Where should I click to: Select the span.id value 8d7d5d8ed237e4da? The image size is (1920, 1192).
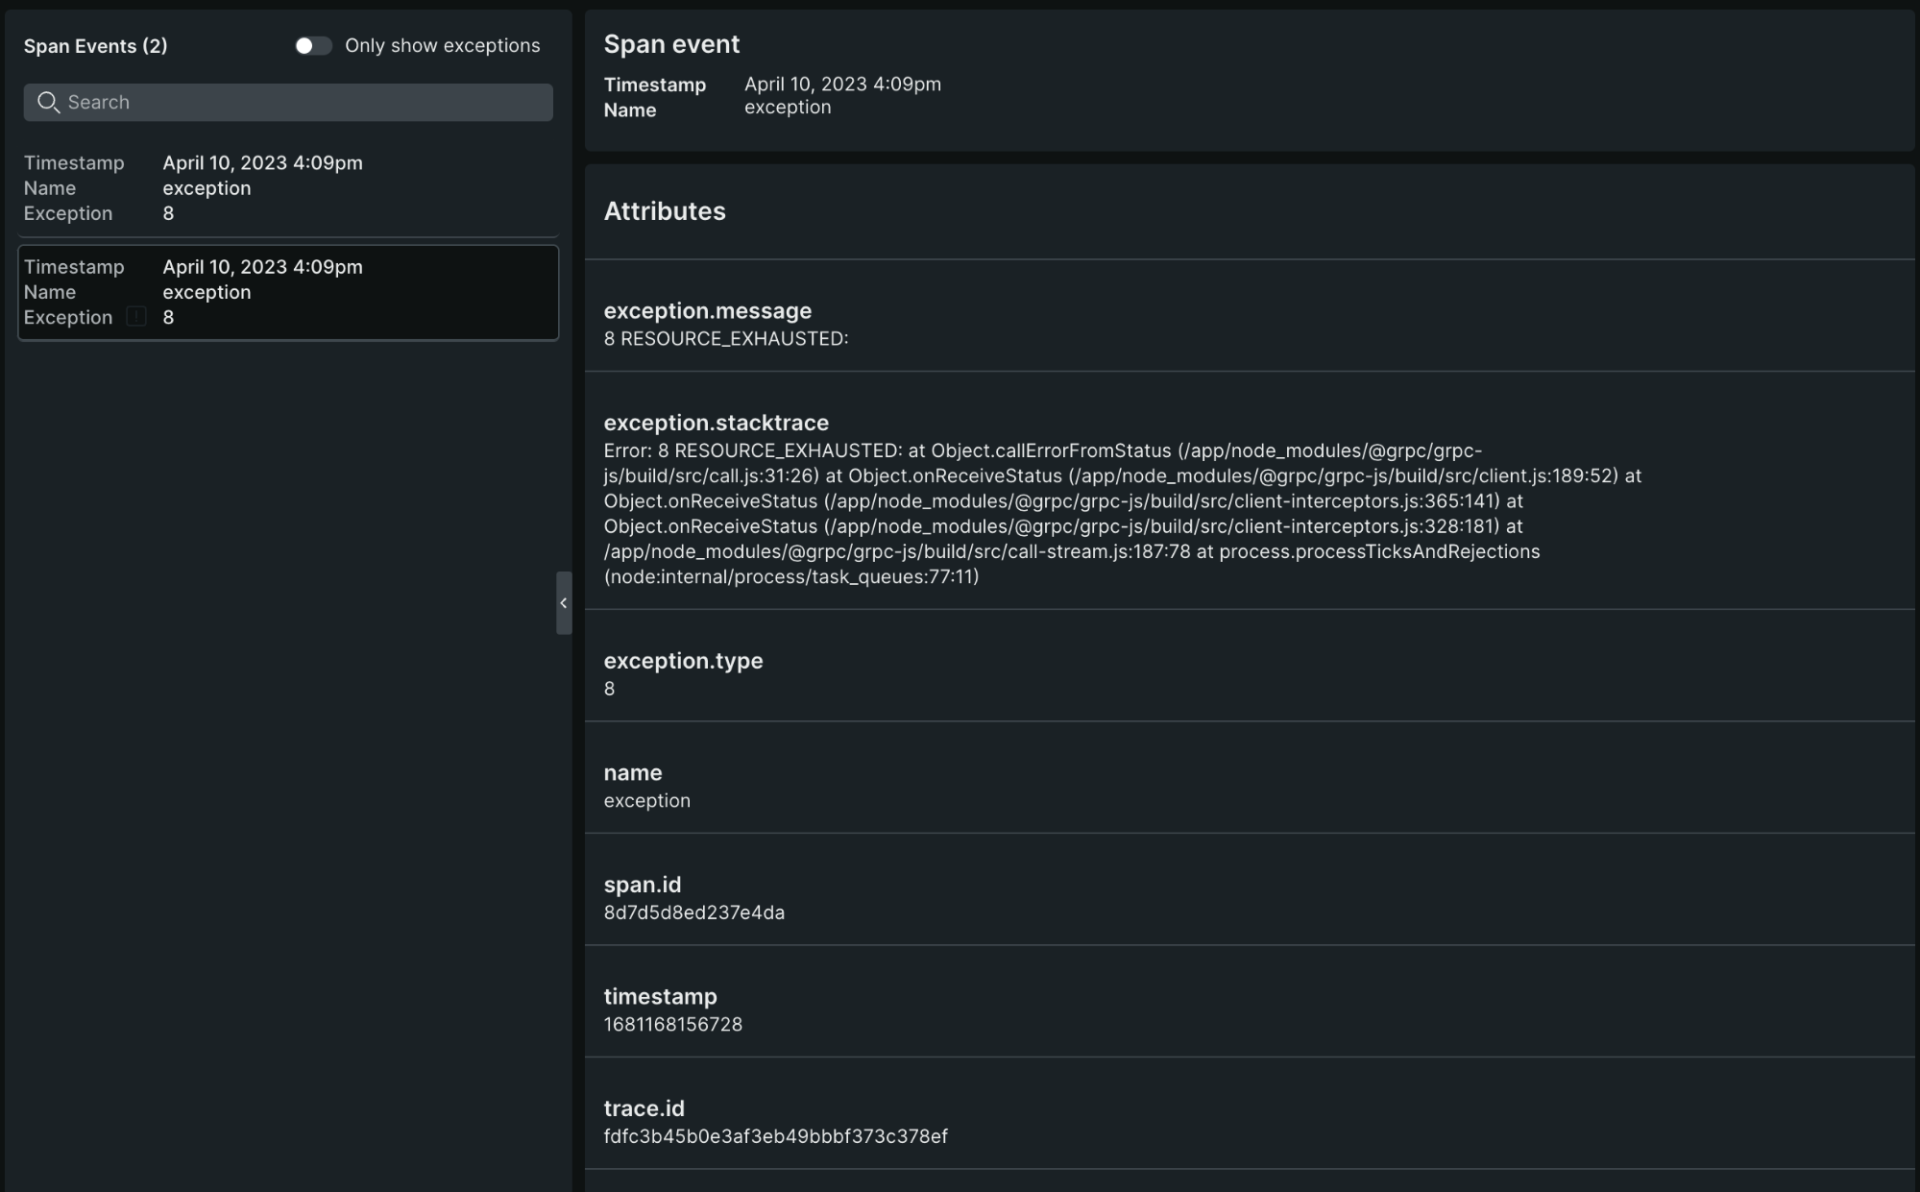[x=693, y=912]
